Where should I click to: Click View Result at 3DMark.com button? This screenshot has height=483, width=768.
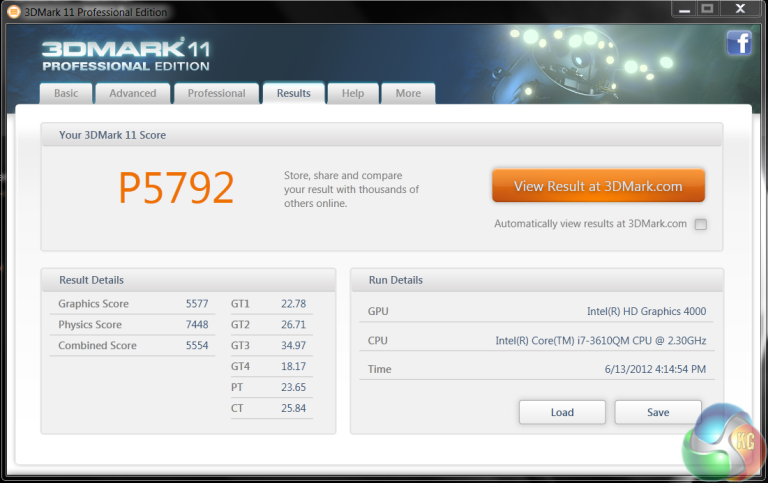[x=598, y=186]
